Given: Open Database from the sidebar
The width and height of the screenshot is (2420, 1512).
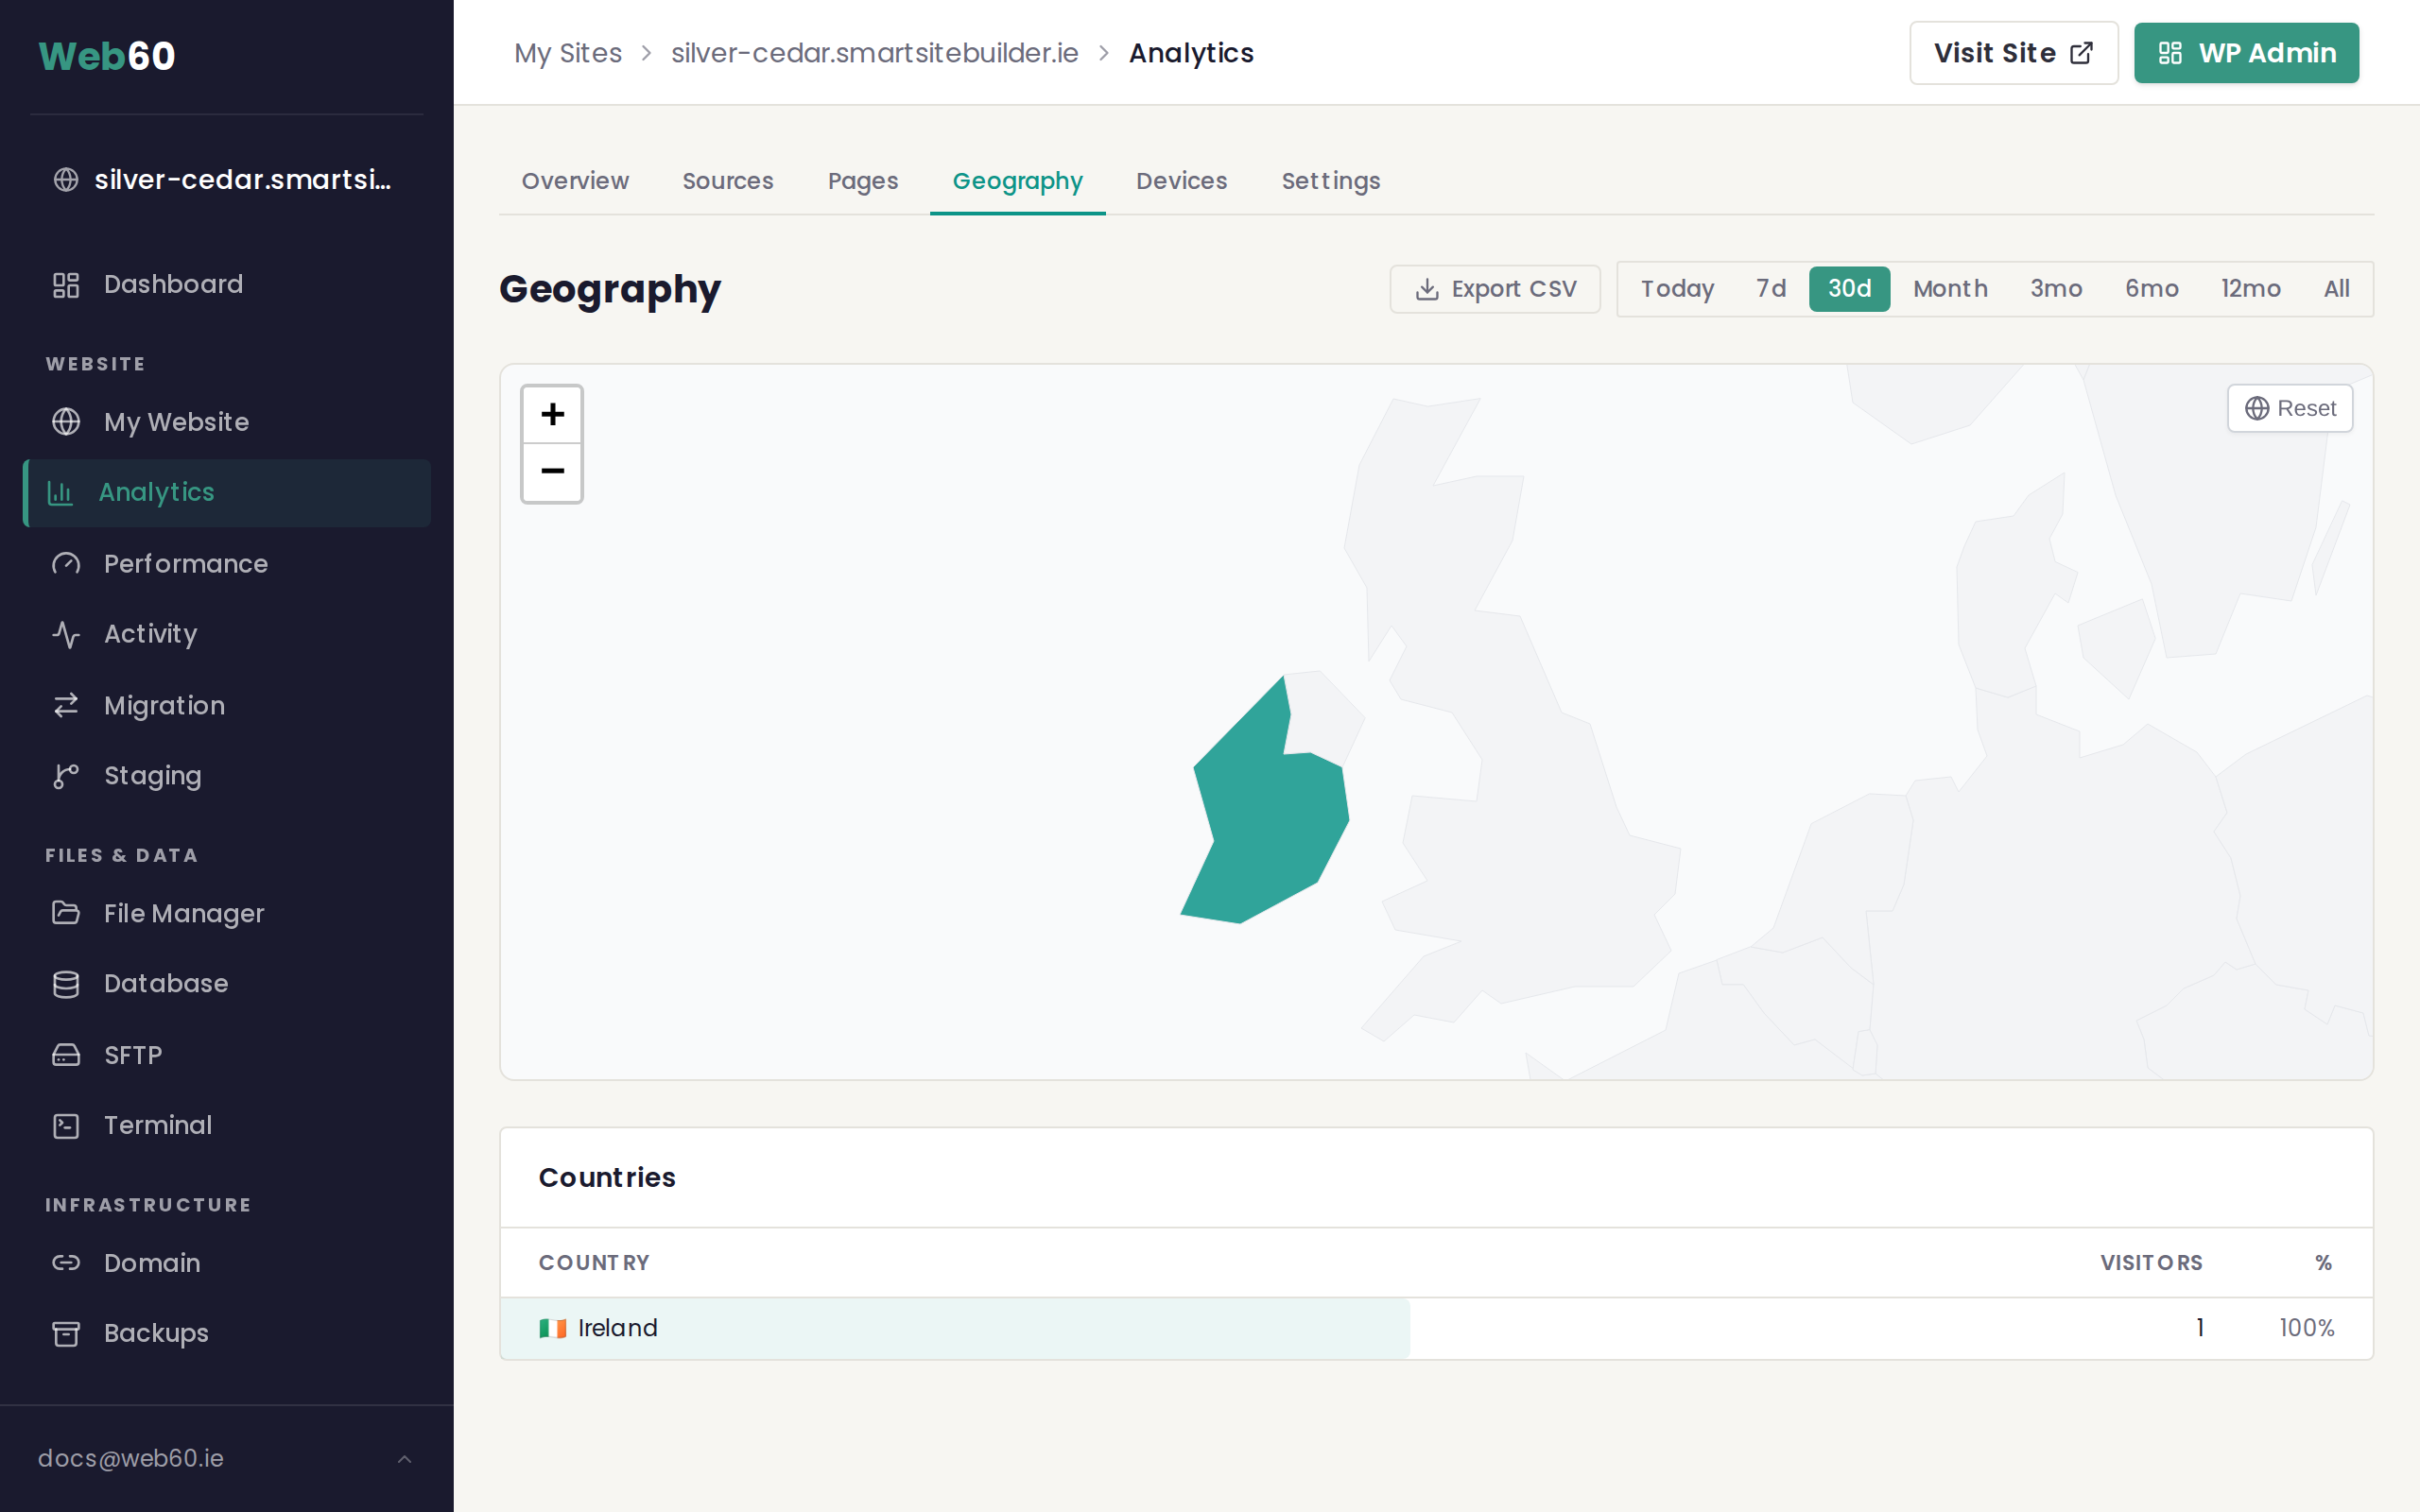Looking at the screenshot, I should (x=166, y=984).
